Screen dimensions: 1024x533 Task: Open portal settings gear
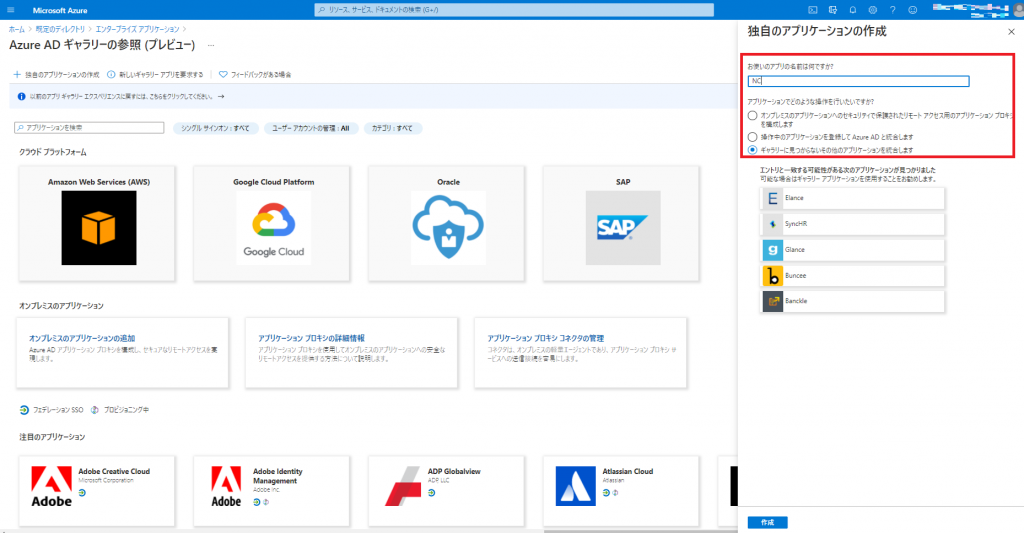(872, 10)
